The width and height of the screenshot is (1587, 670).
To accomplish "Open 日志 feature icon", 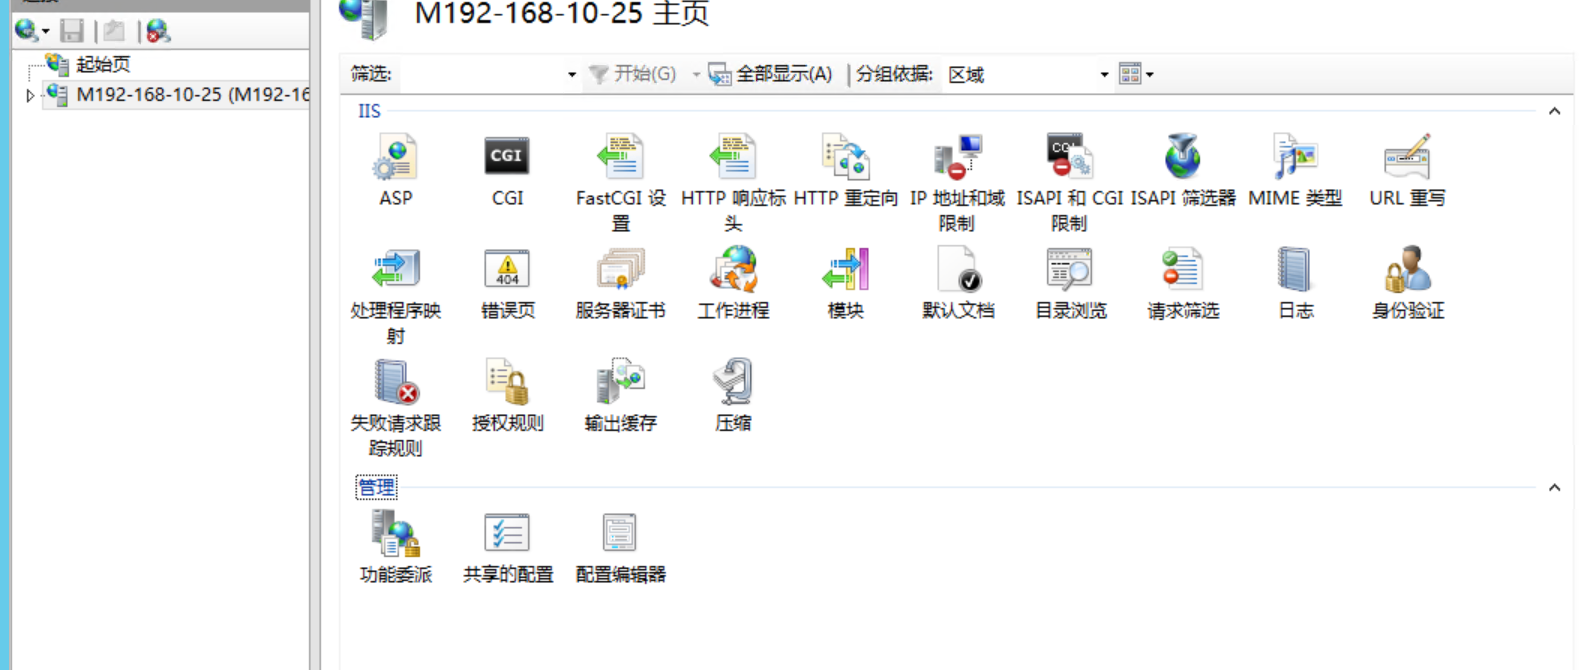I will [x=1295, y=270].
